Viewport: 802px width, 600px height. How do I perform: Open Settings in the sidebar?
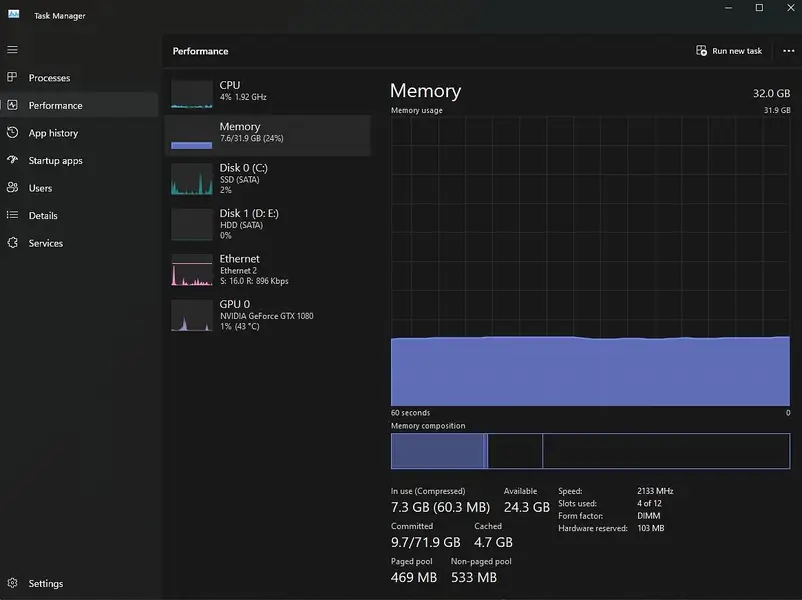[x=79, y=584]
